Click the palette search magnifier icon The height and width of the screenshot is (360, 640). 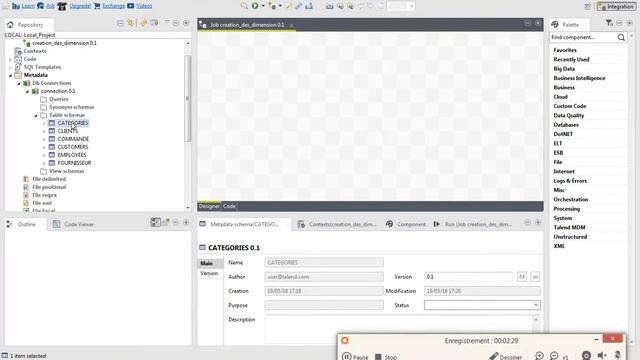pyautogui.click(x=621, y=37)
